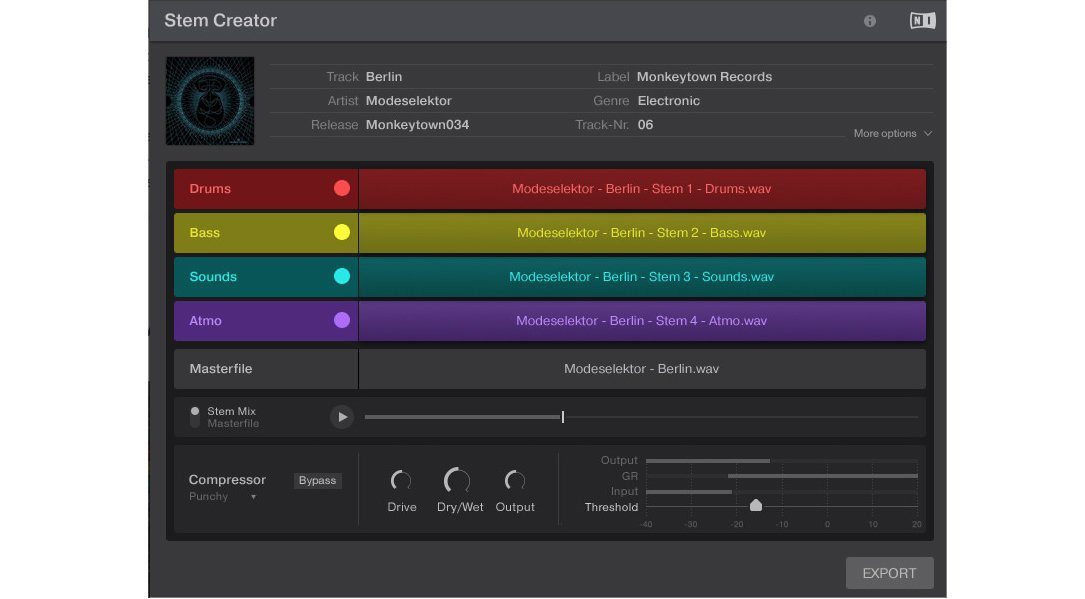This screenshot has height=599, width=1085.
Task: Toggle the compressor Bypass button
Action: [317, 480]
